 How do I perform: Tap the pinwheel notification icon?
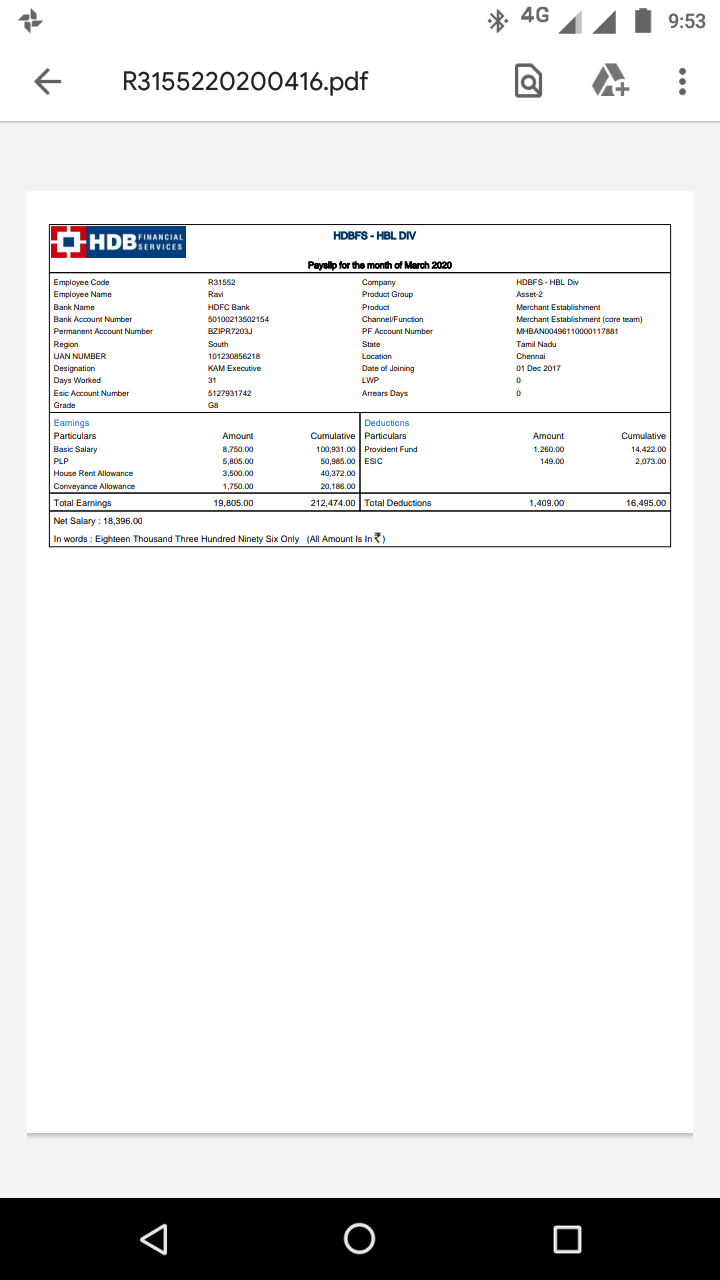point(31,20)
